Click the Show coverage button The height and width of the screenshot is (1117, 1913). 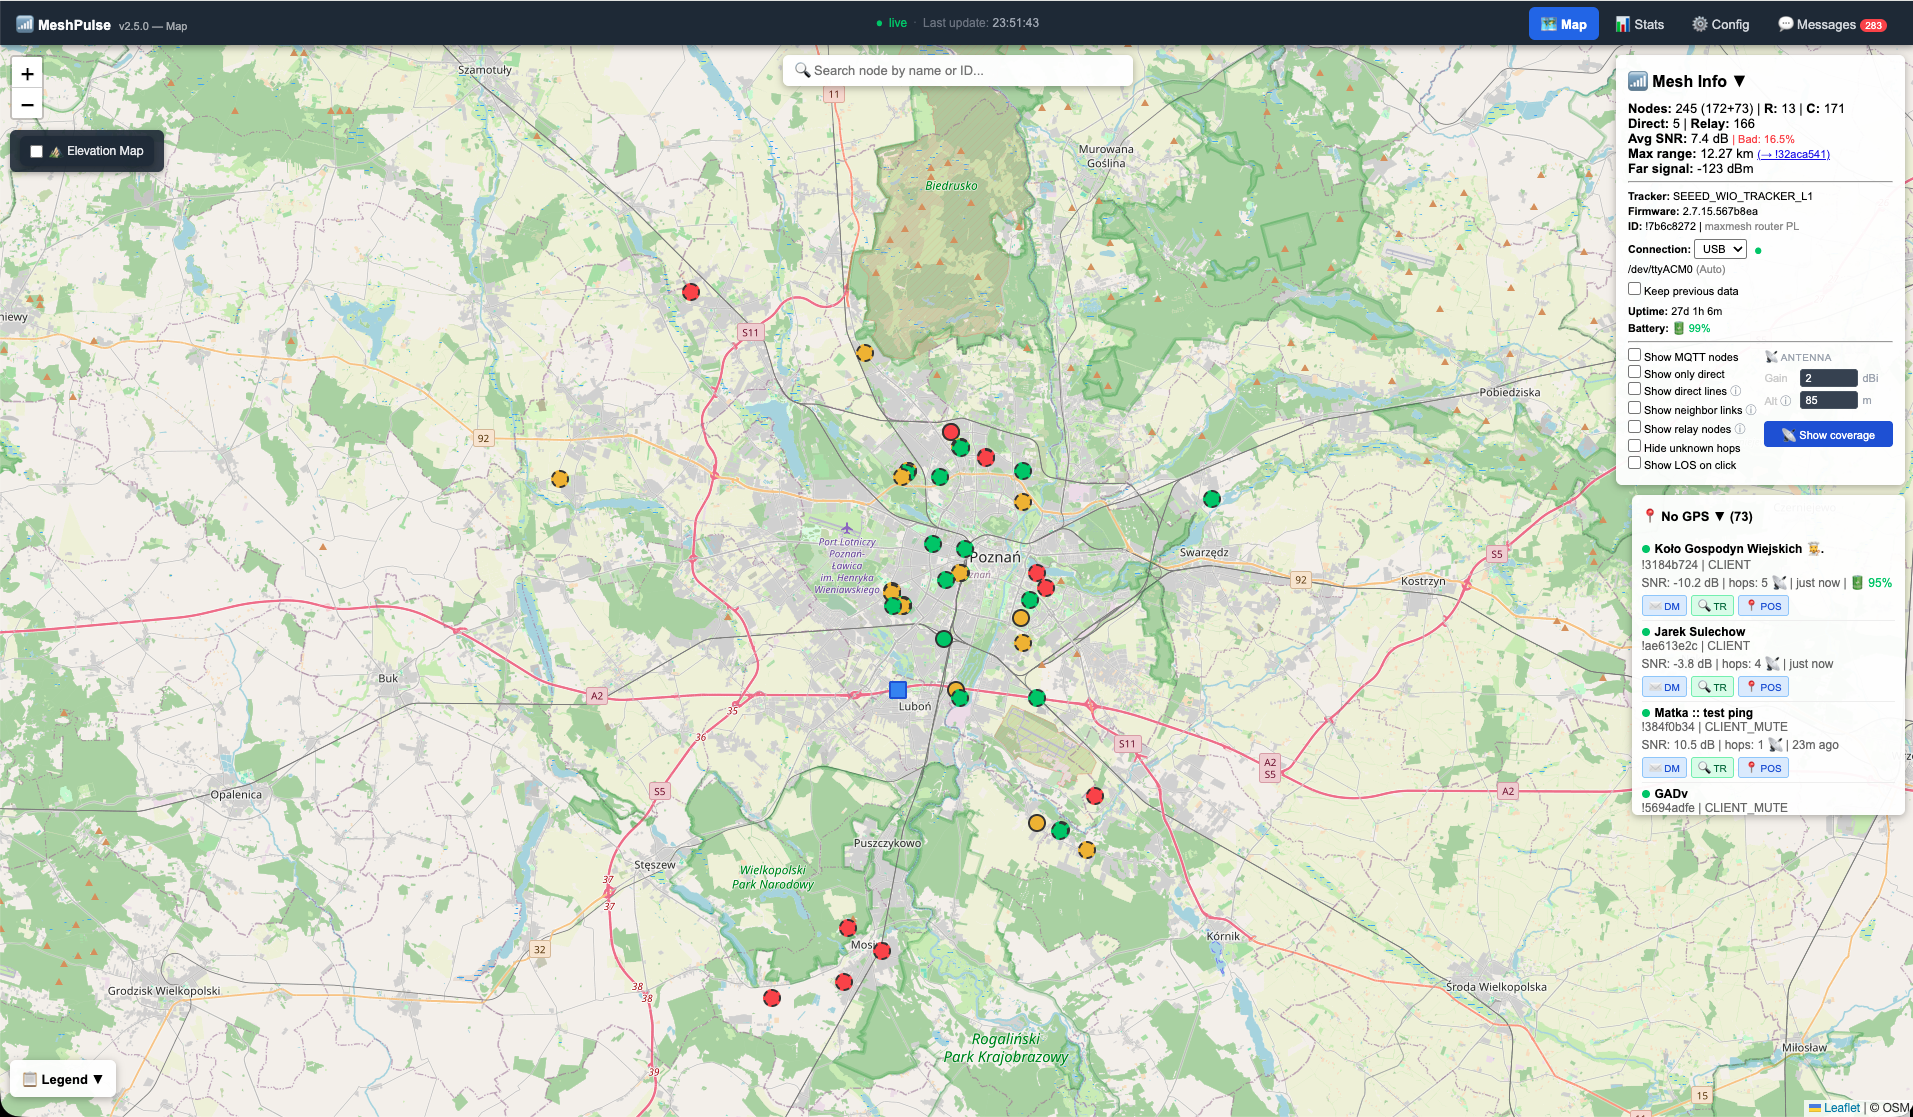coord(1828,434)
